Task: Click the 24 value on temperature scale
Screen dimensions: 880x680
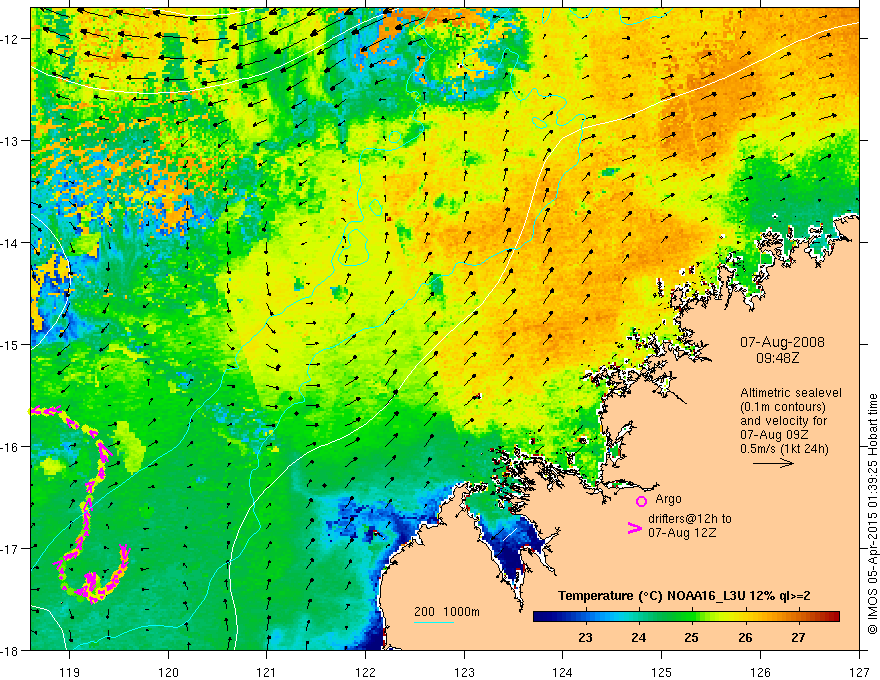Action: (x=638, y=637)
